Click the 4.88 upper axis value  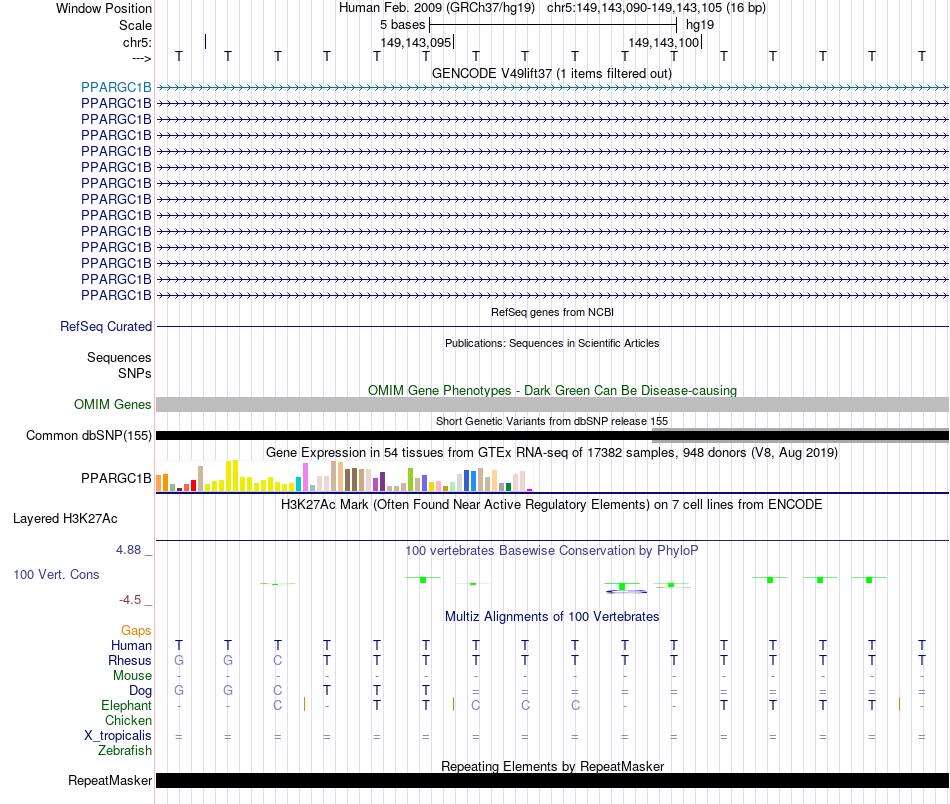pyautogui.click(x=128, y=550)
